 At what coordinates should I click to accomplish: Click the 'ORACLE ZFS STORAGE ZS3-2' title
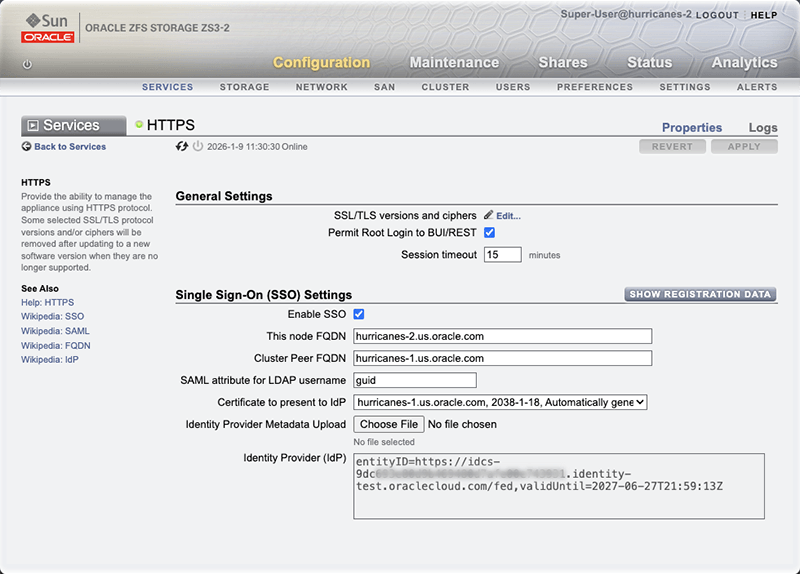coord(157,28)
